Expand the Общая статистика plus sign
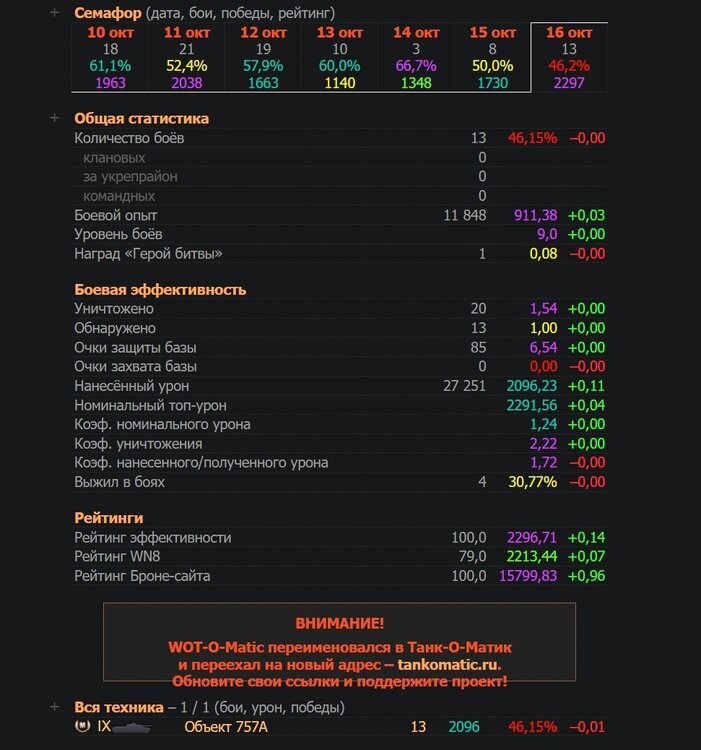701x750 pixels. coord(55,118)
